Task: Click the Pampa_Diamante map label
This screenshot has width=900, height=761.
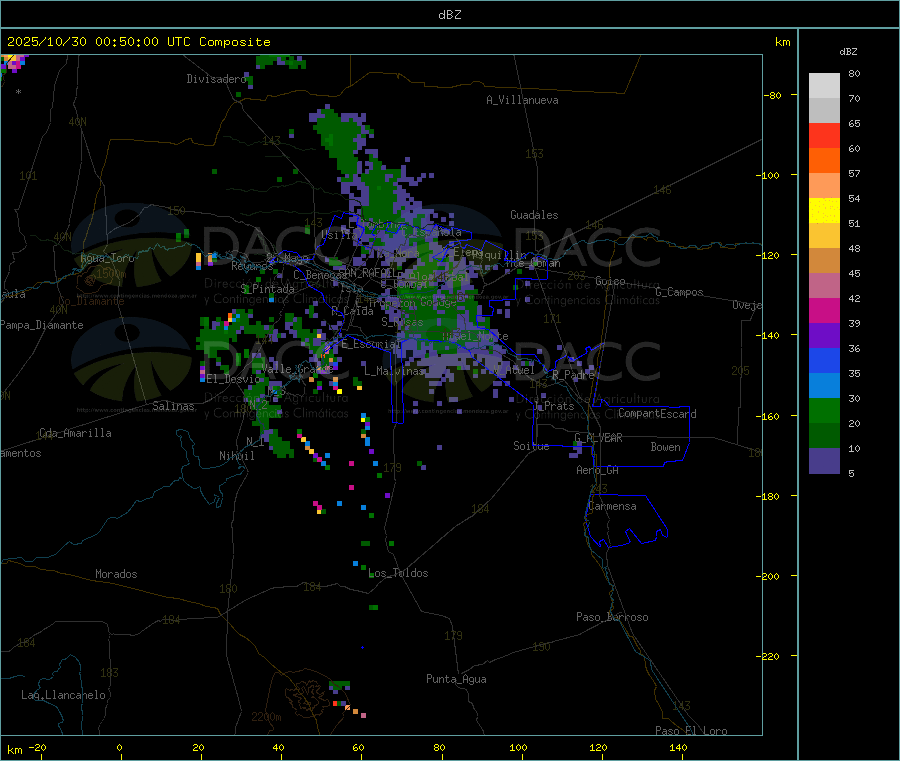Action: 42,325
